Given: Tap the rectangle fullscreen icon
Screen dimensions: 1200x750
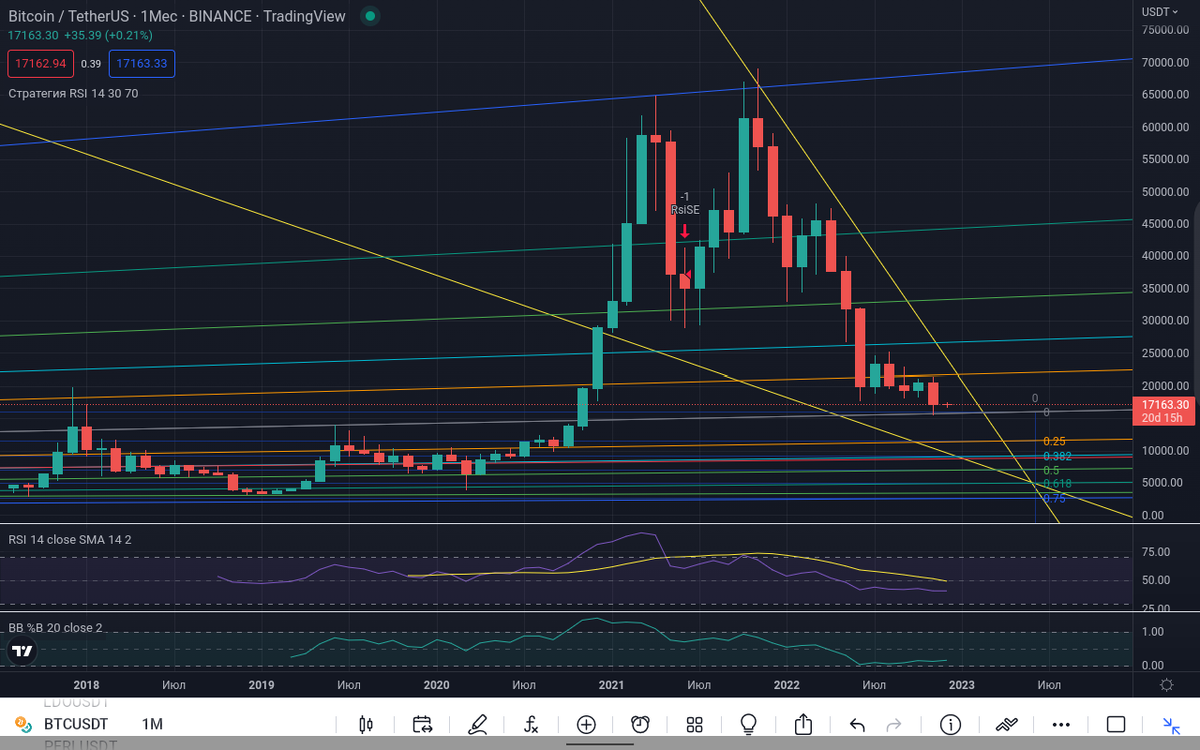Looking at the screenshot, I should click(x=1116, y=724).
